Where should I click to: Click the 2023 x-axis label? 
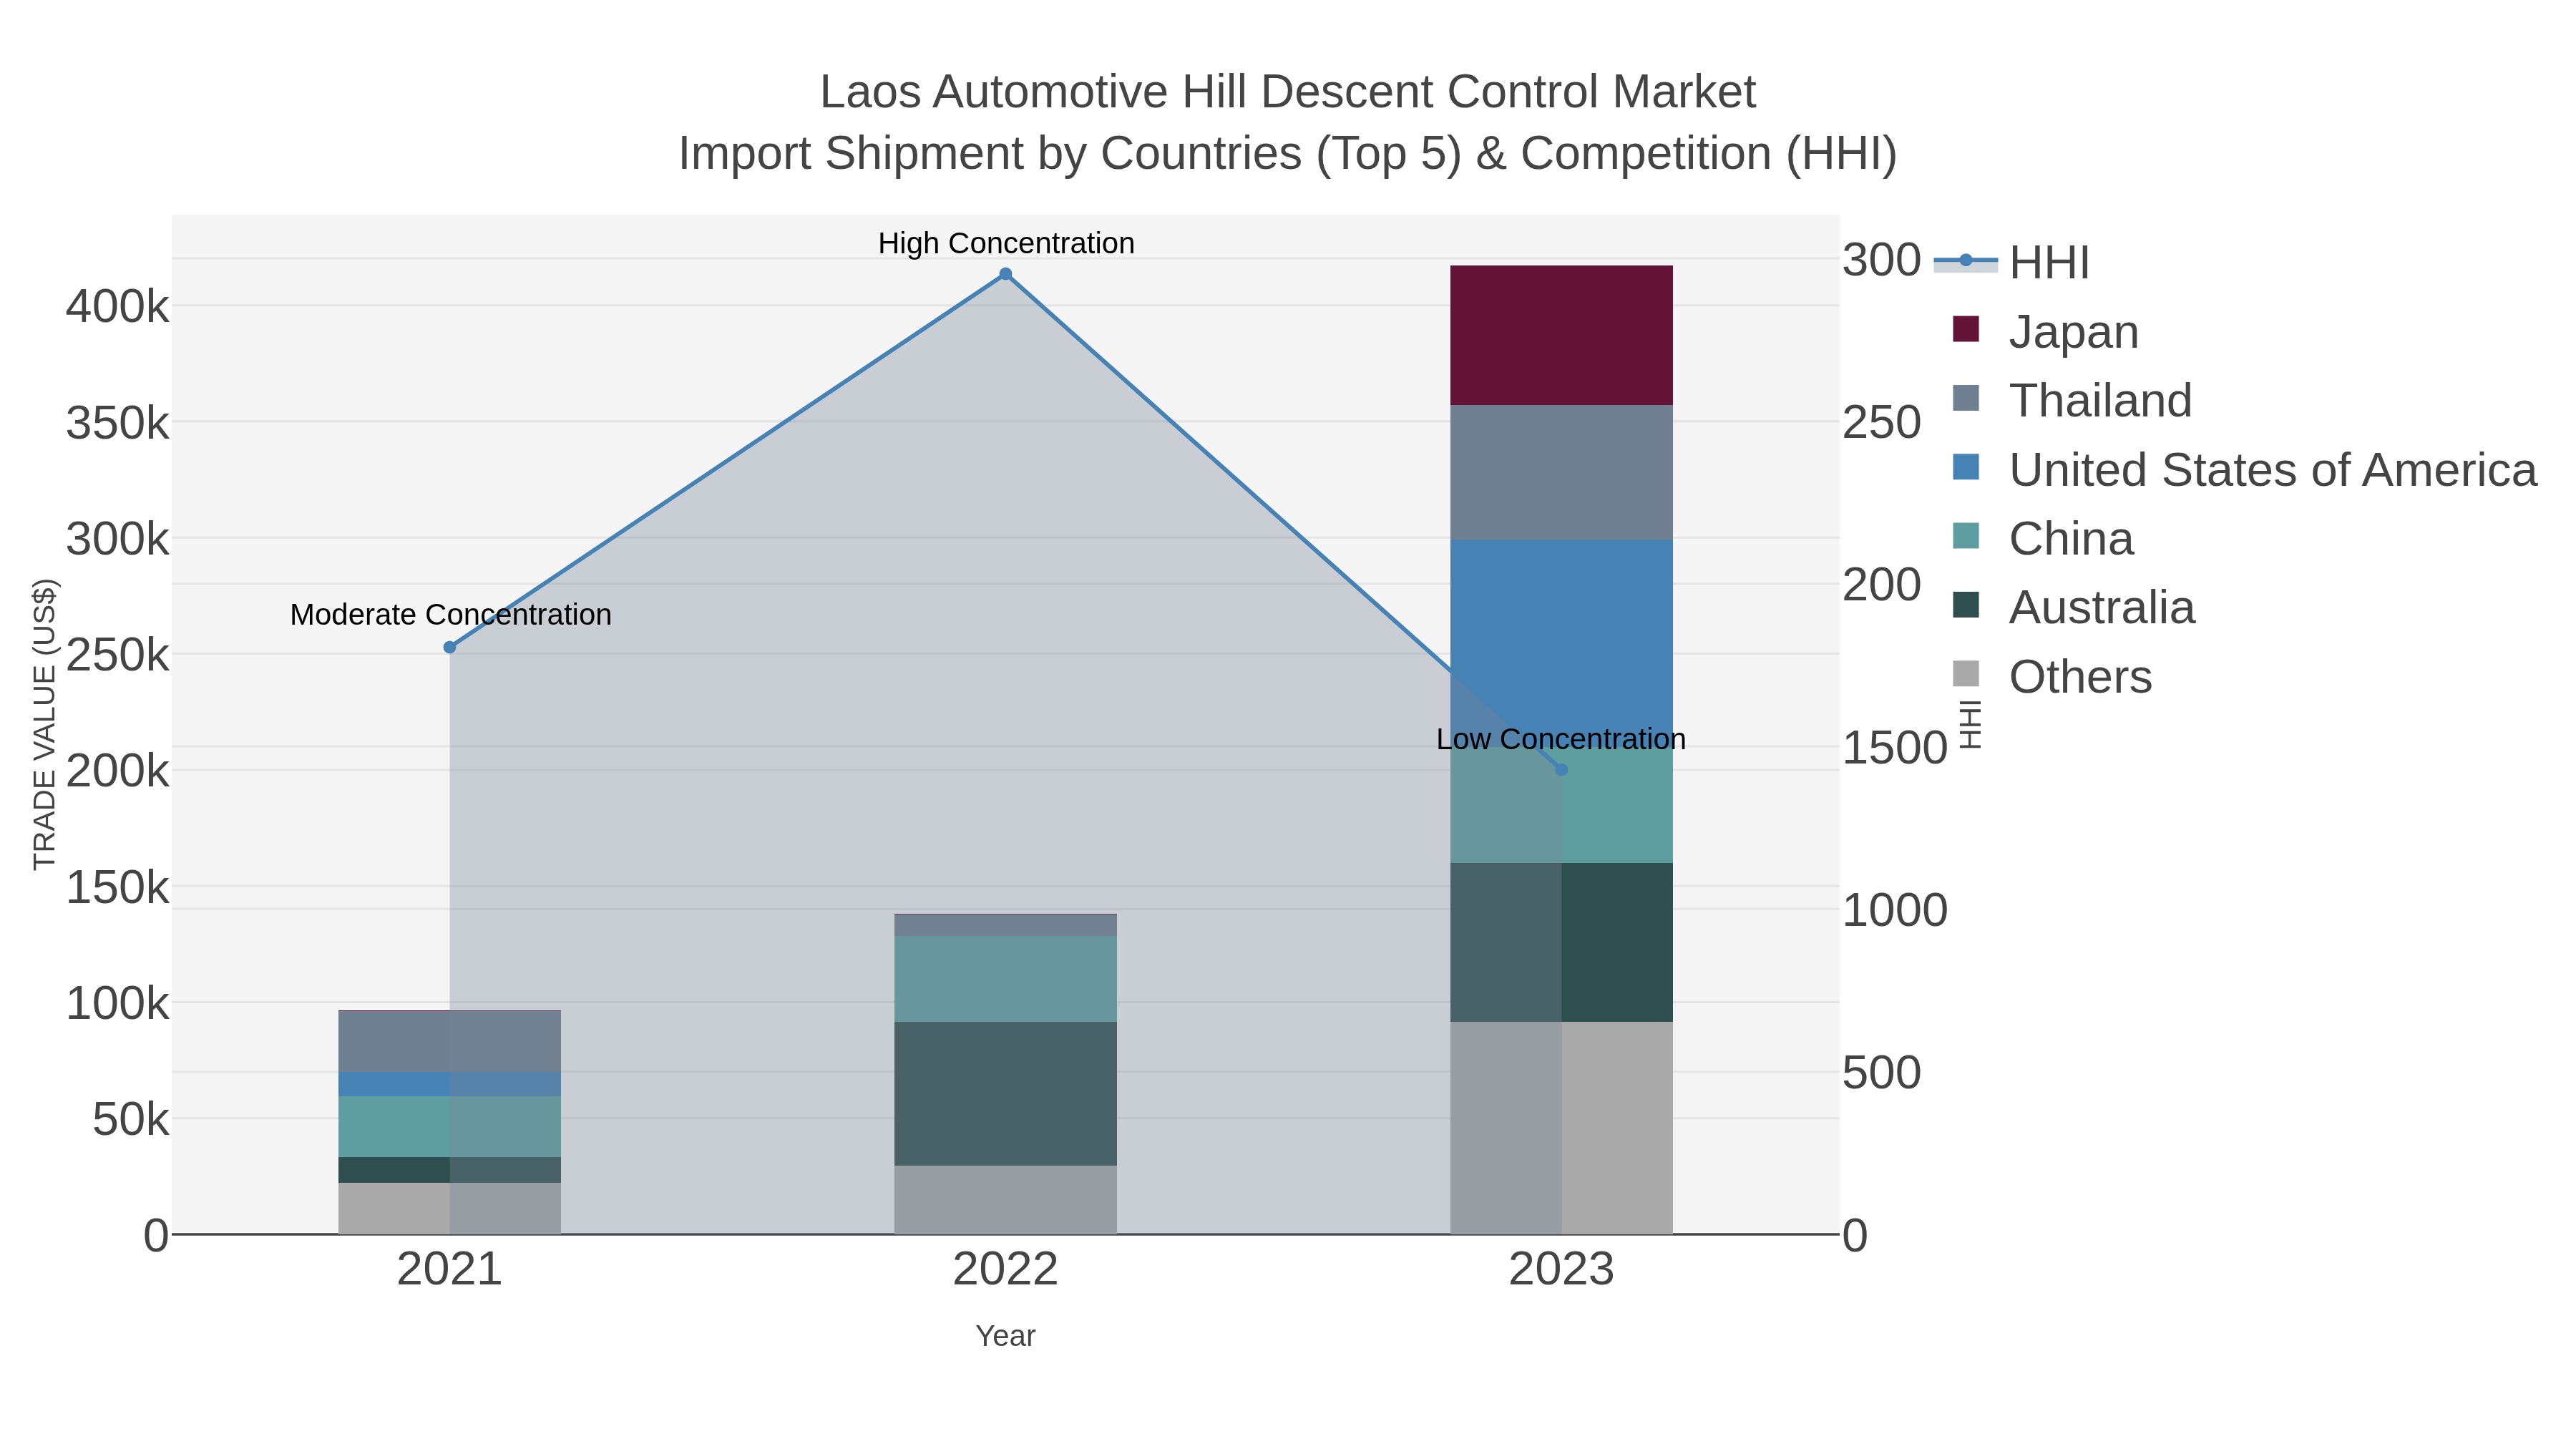[x=1562, y=1270]
